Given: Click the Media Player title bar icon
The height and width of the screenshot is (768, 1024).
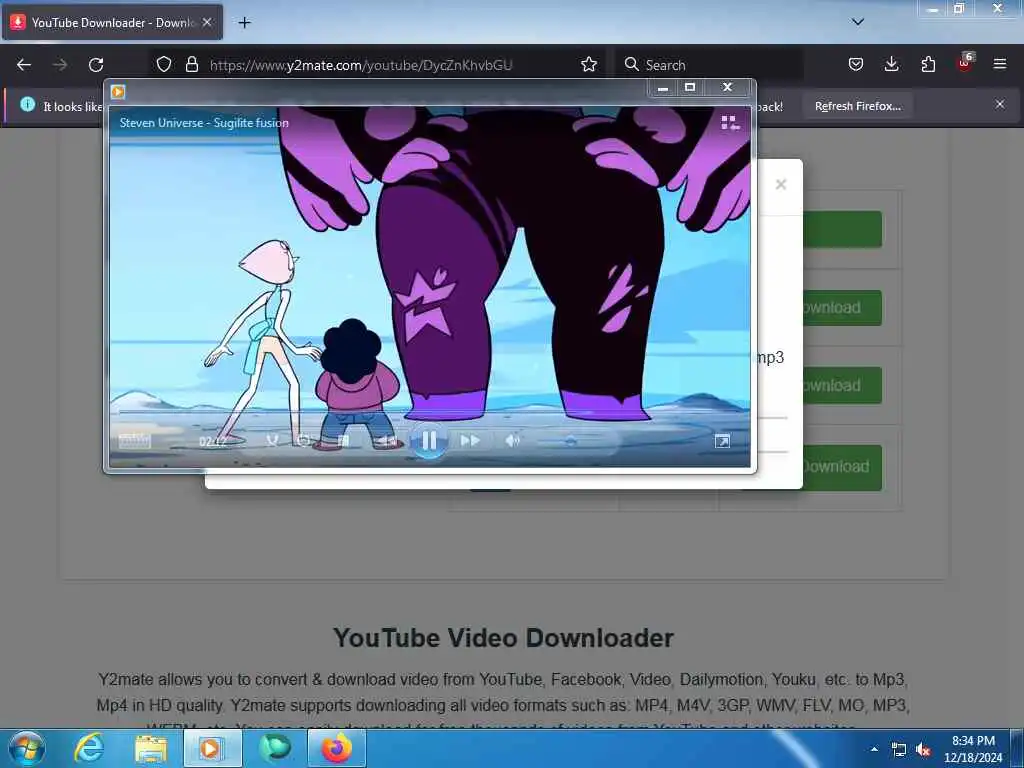Looking at the screenshot, I should [x=118, y=91].
